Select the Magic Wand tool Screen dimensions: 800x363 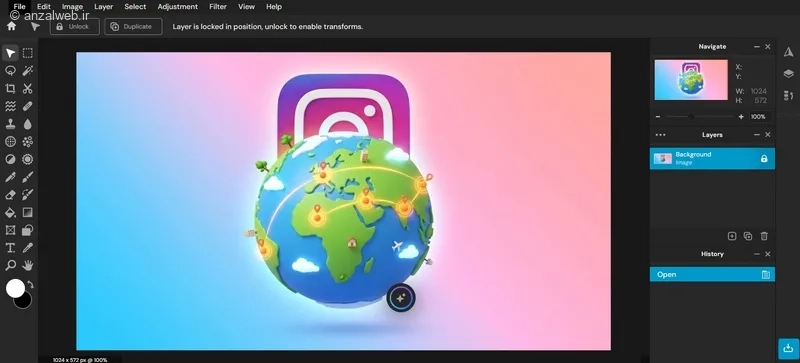point(28,70)
